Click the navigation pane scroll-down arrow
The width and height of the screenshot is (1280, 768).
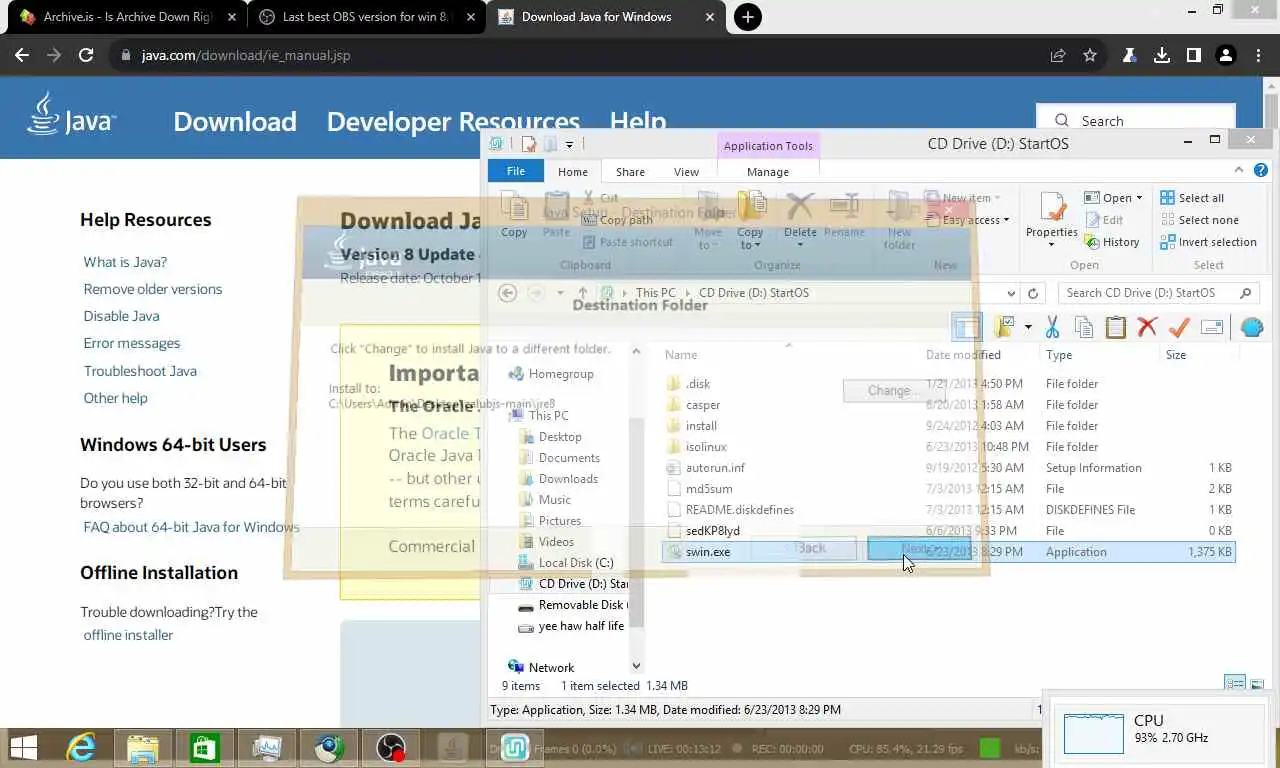pyautogui.click(x=636, y=665)
